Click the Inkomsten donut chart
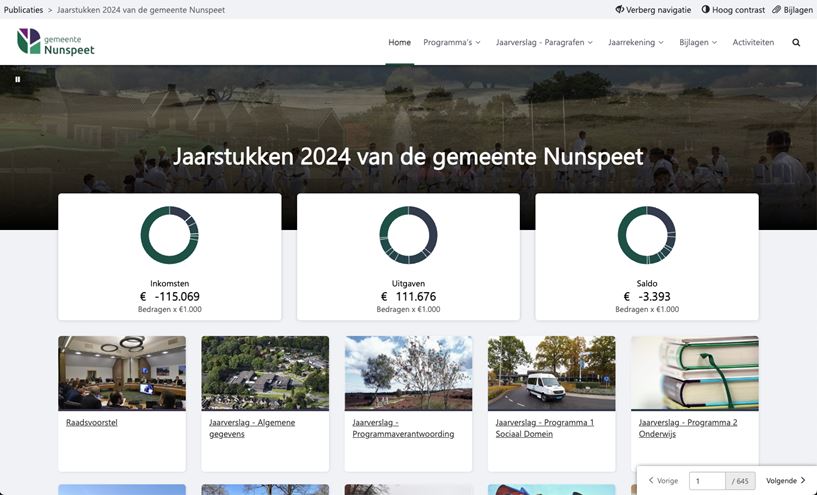 (x=169, y=236)
